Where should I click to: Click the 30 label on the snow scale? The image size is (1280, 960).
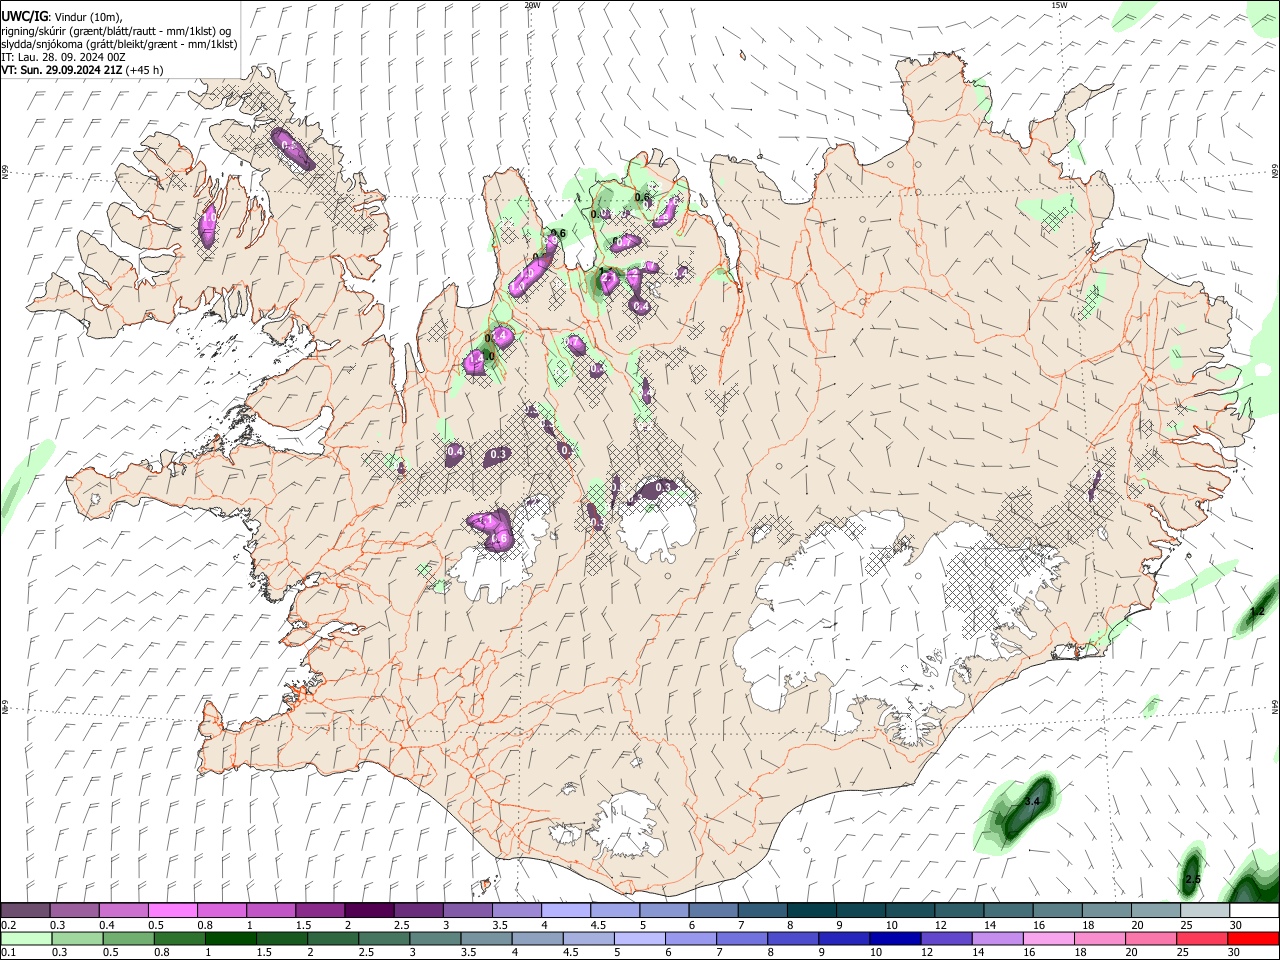[1236, 925]
